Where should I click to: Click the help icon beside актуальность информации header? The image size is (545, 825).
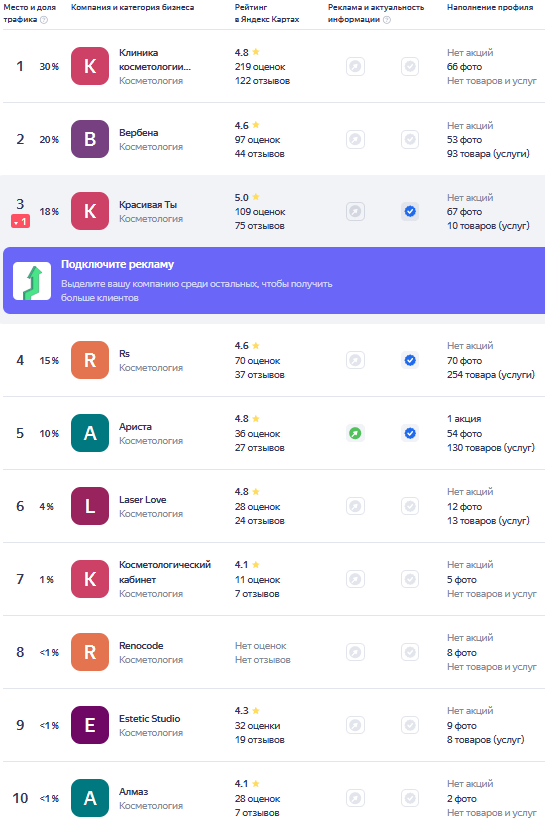[387, 19]
